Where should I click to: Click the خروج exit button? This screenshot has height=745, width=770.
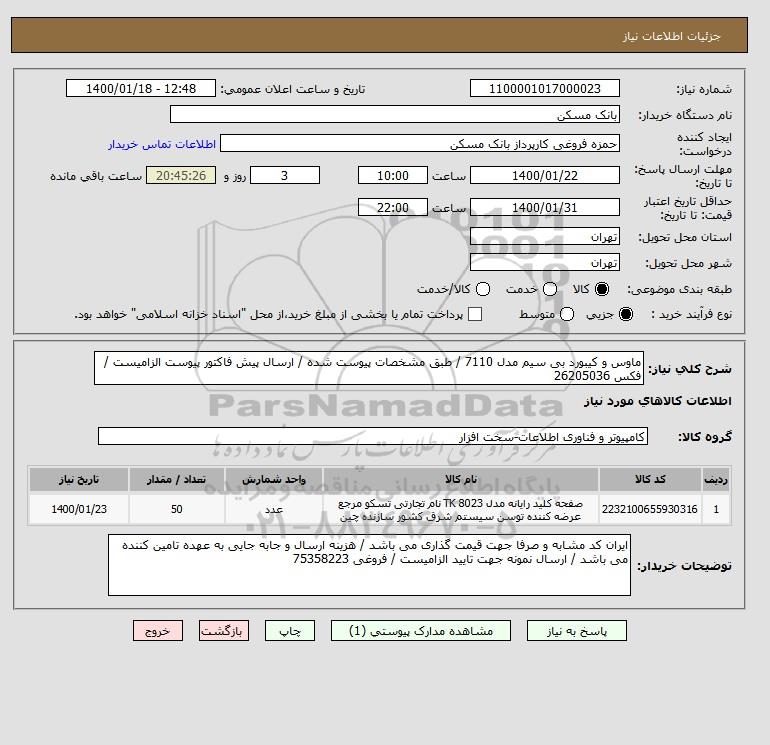point(158,631)
